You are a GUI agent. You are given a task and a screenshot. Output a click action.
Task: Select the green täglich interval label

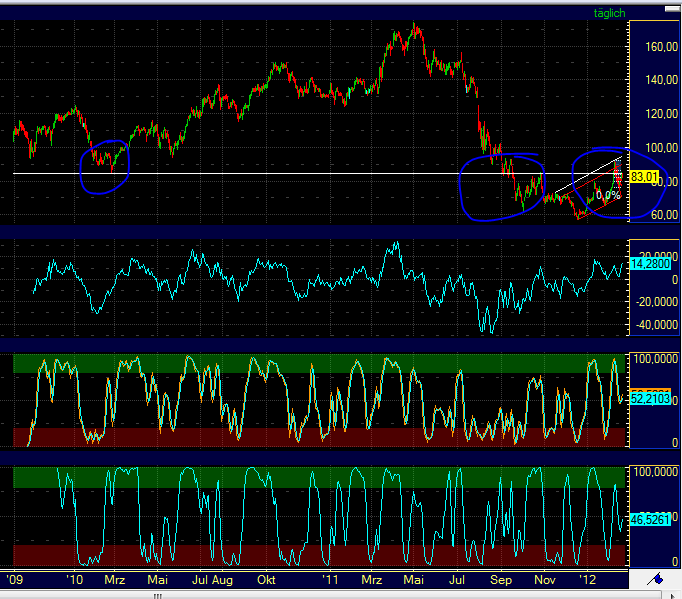pyautogui.click(x=609, y=13)
